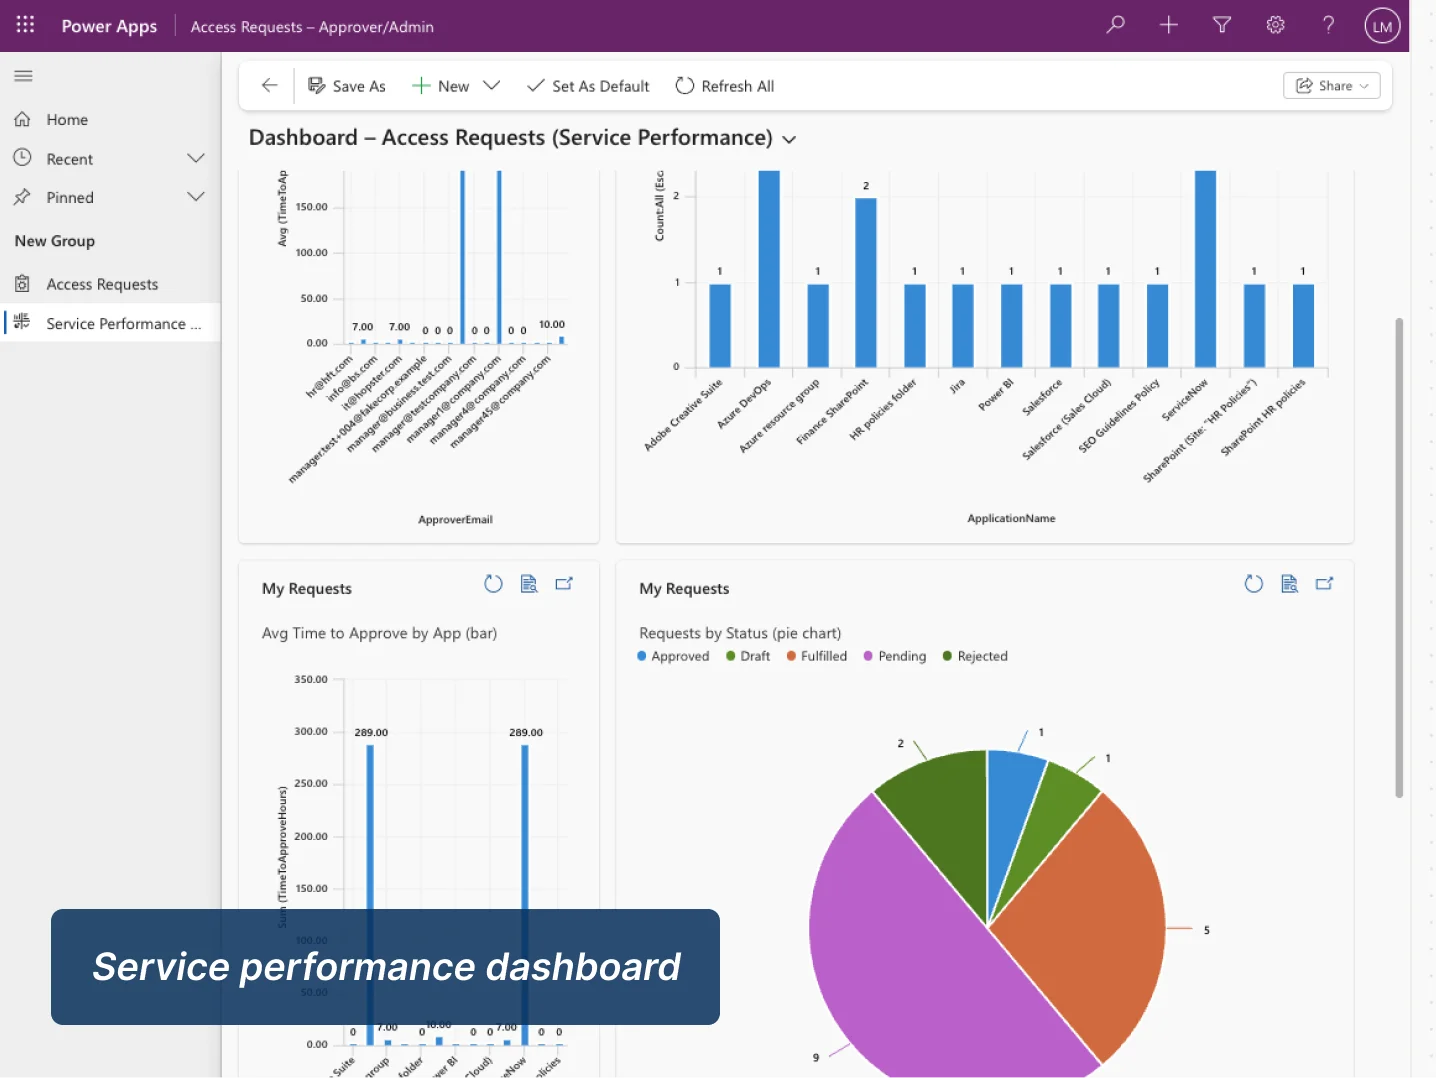Open Power Apps settings gear
Image resolution: width=1436 pixels, height=1078 pixels.
(1275, 25)
